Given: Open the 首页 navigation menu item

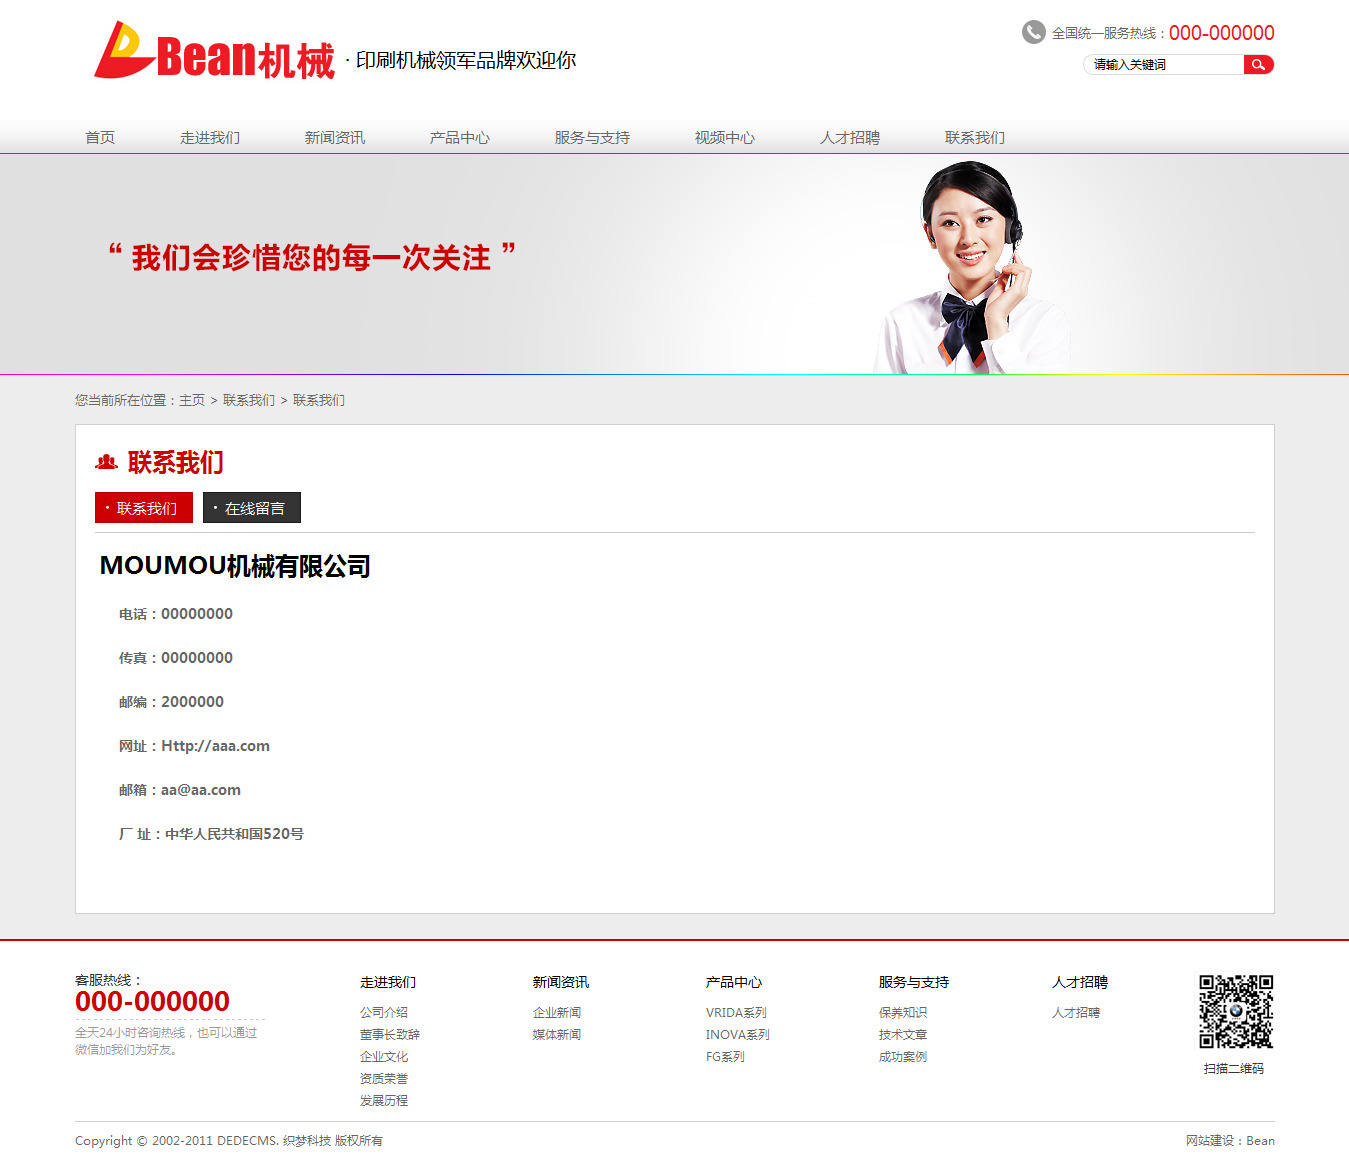Looking at the screenshot, I should 100,138.
